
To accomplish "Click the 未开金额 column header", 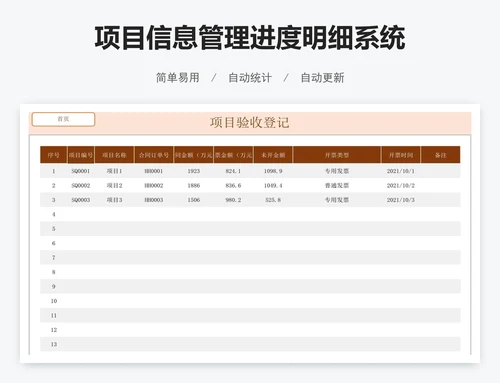I will [x=273, y=155].
